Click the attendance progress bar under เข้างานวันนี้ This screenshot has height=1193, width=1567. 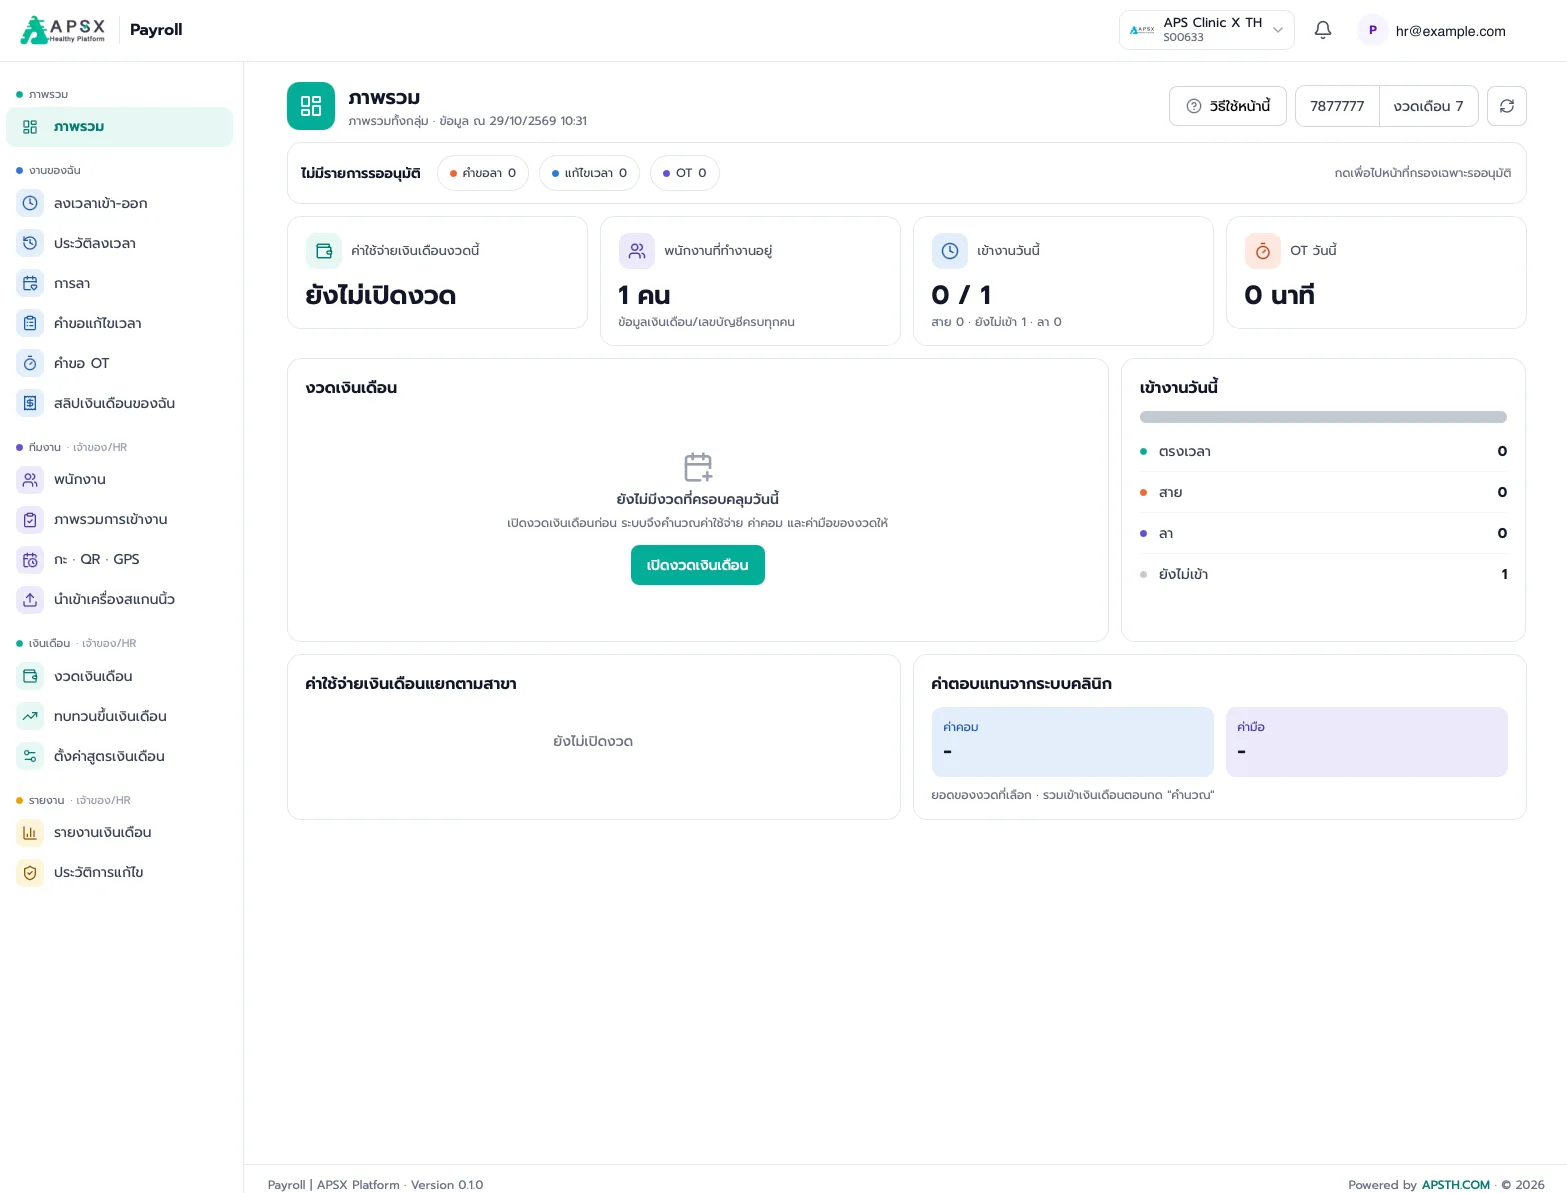1323,417
